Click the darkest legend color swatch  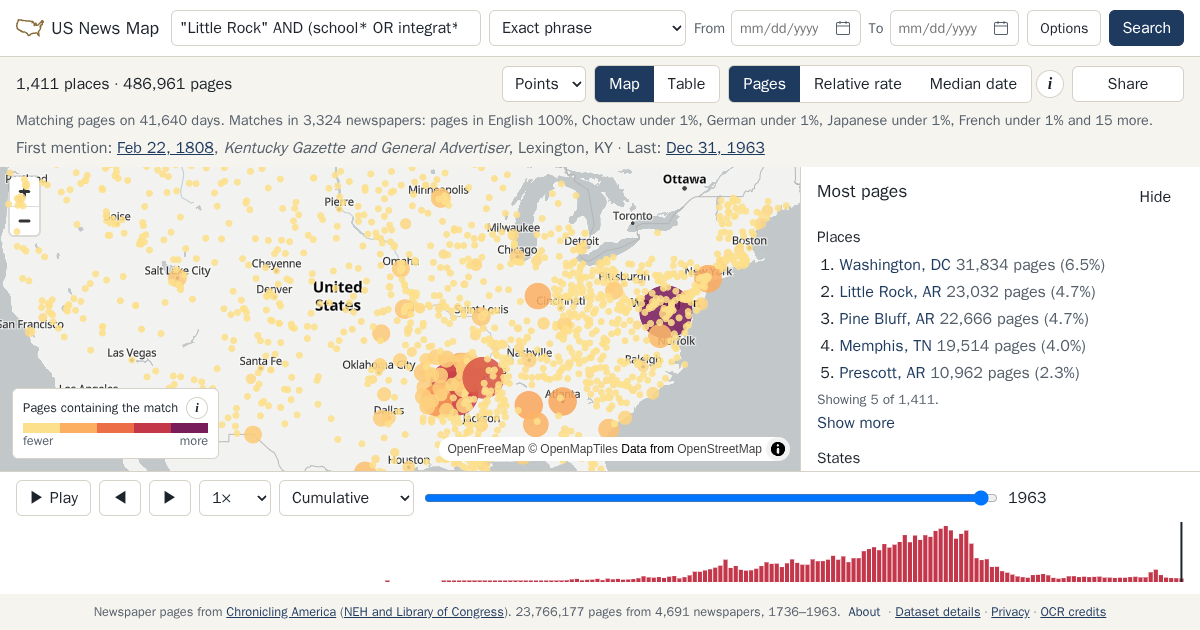point(190,428)
